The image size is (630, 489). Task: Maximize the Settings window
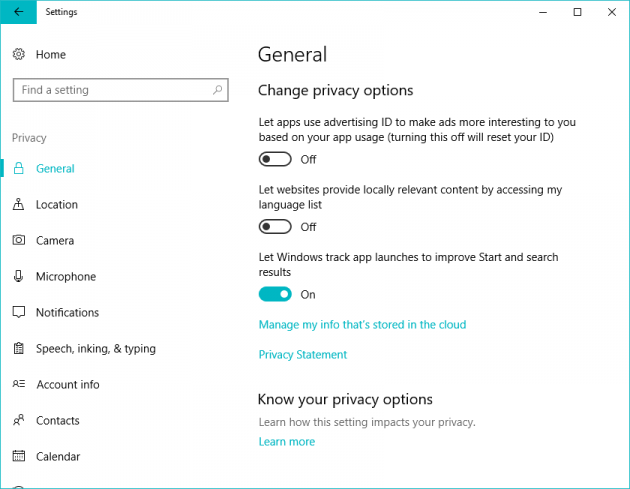tap(577, 12)
